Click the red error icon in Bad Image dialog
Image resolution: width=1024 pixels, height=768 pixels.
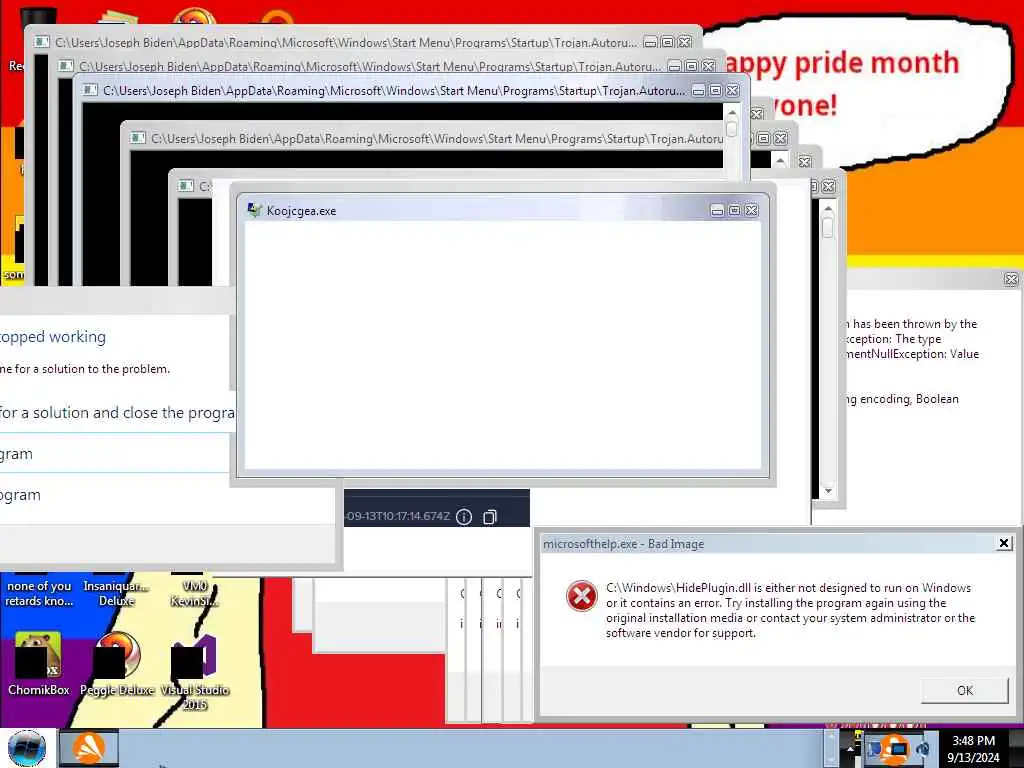tap(581, 596)
